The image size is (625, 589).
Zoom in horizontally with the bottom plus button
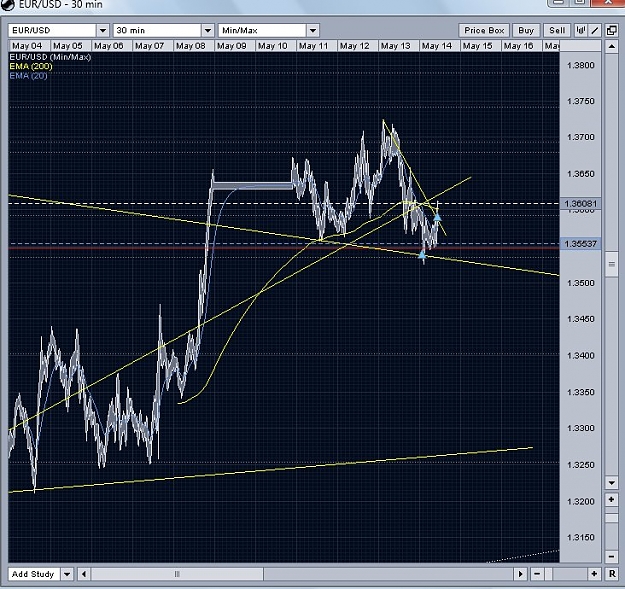(594, 574)
